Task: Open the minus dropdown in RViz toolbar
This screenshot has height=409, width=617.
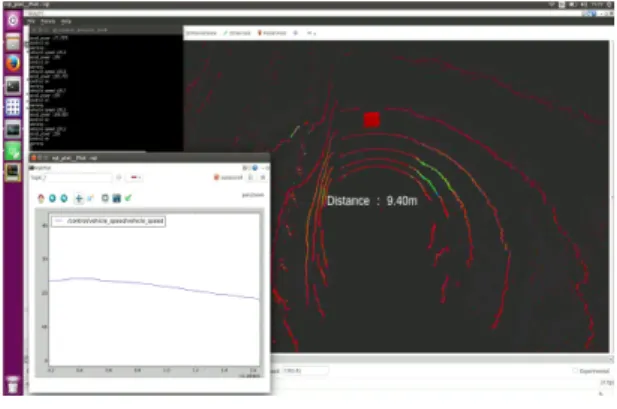Action: pyautogui.click(x=311, y=33)
